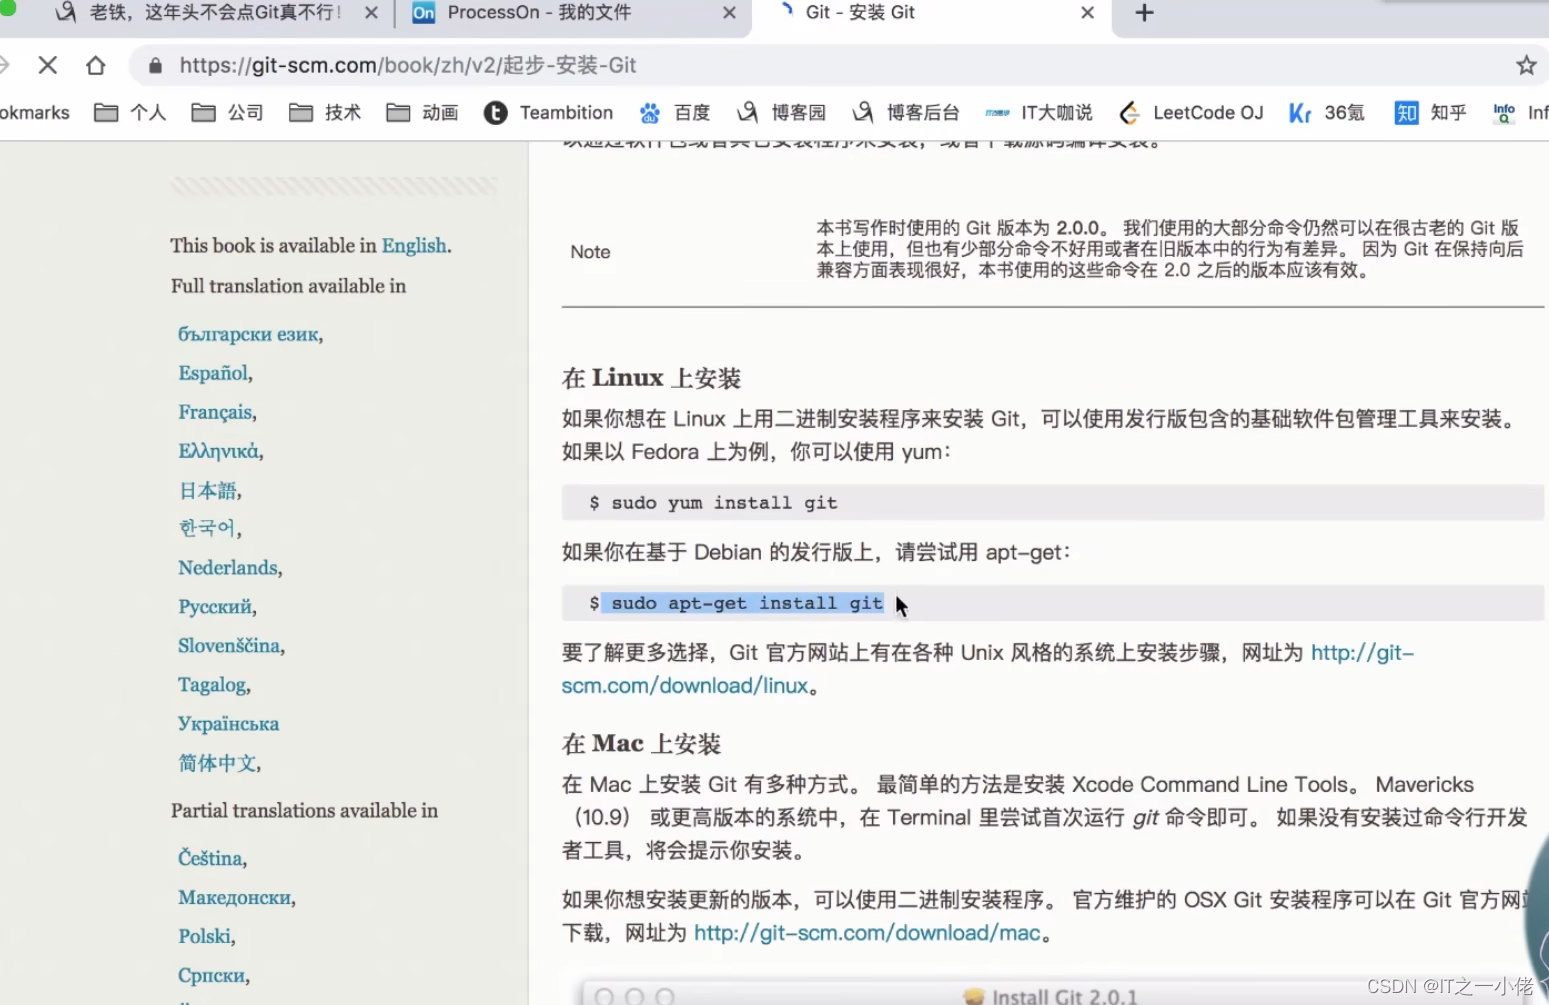Image resolution: width=1549 pixels, height=1005 pixels.
Task: Select Slovenščina translation
Action: [229, 646]
